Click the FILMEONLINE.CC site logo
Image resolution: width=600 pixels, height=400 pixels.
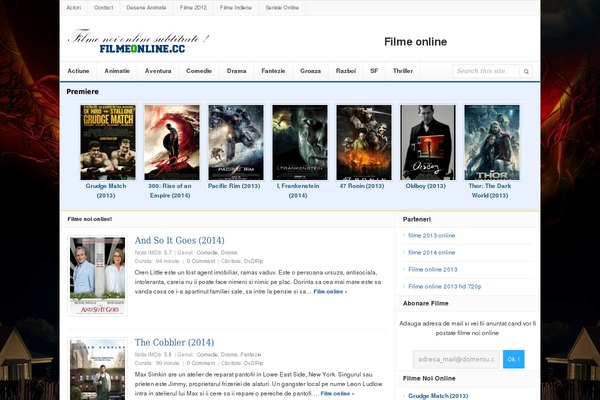coord(139,41)
